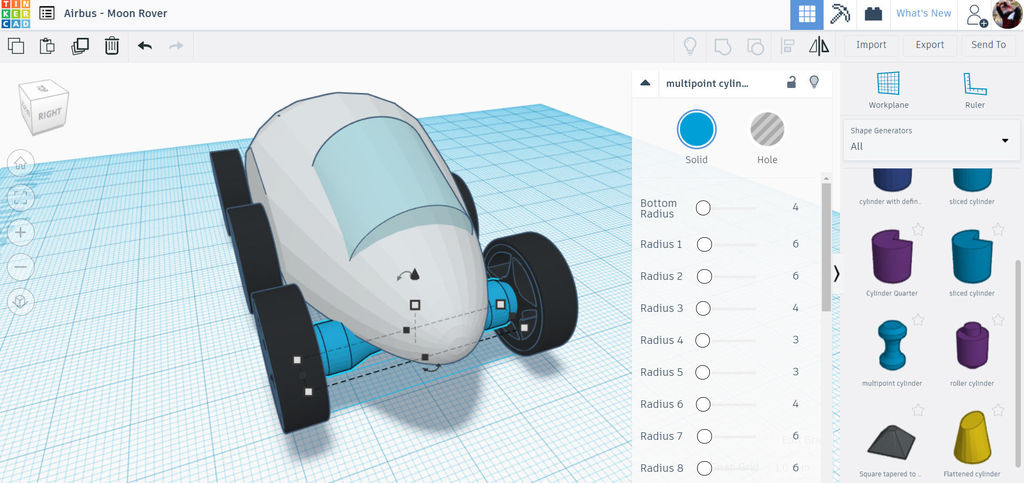Viewport: 1024px width, 483px height.
Task: Click the Home view button
Action: pyautogui.click(x=20, y=163)
